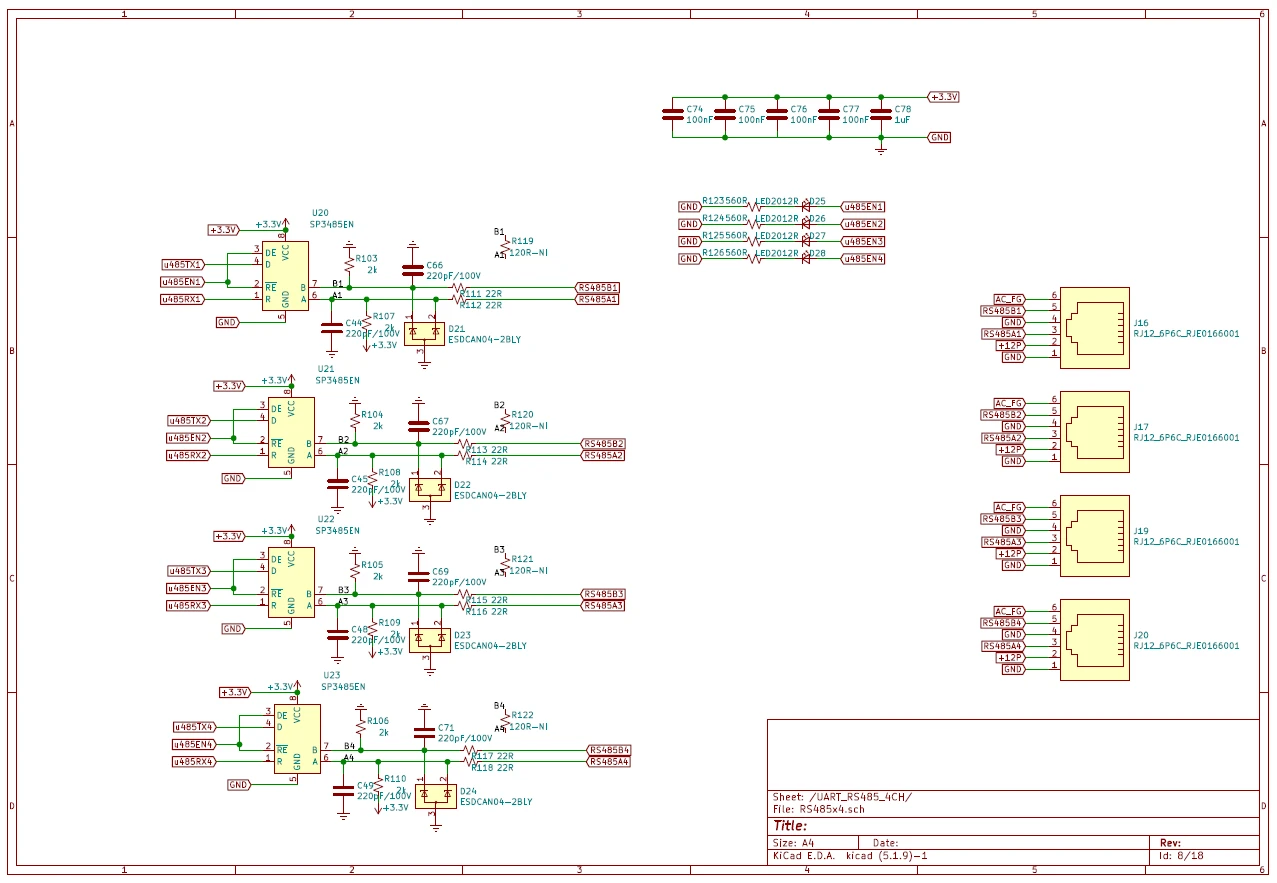
Task: Click the J20 RJ12 connector symbol
Action: [1095, 640]
